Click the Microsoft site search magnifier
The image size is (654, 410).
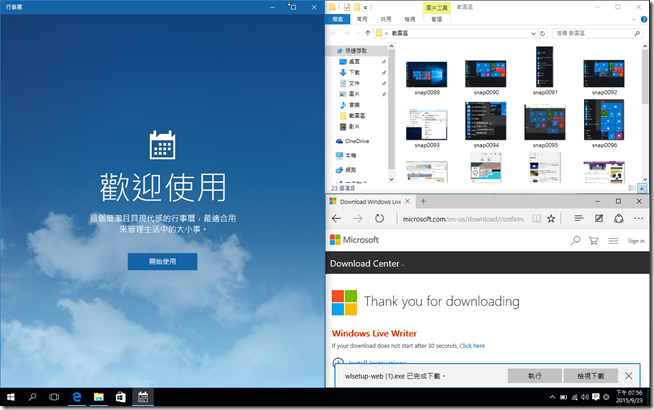pos(576,240)
